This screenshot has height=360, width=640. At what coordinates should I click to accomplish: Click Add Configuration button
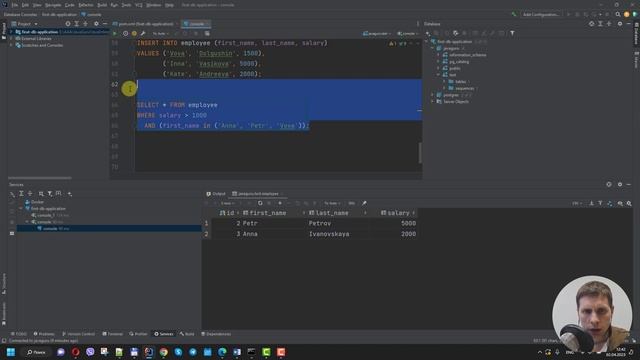coord(541,14)
